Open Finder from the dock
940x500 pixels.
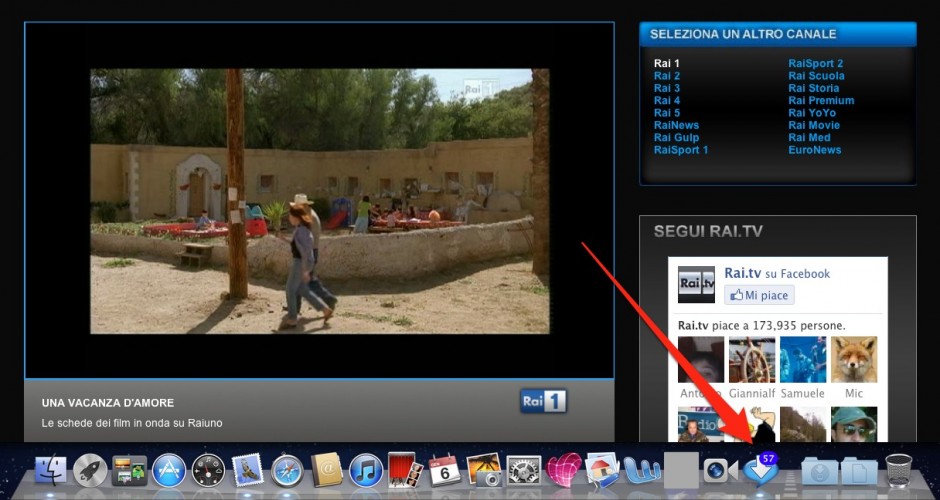coord(51,469)
